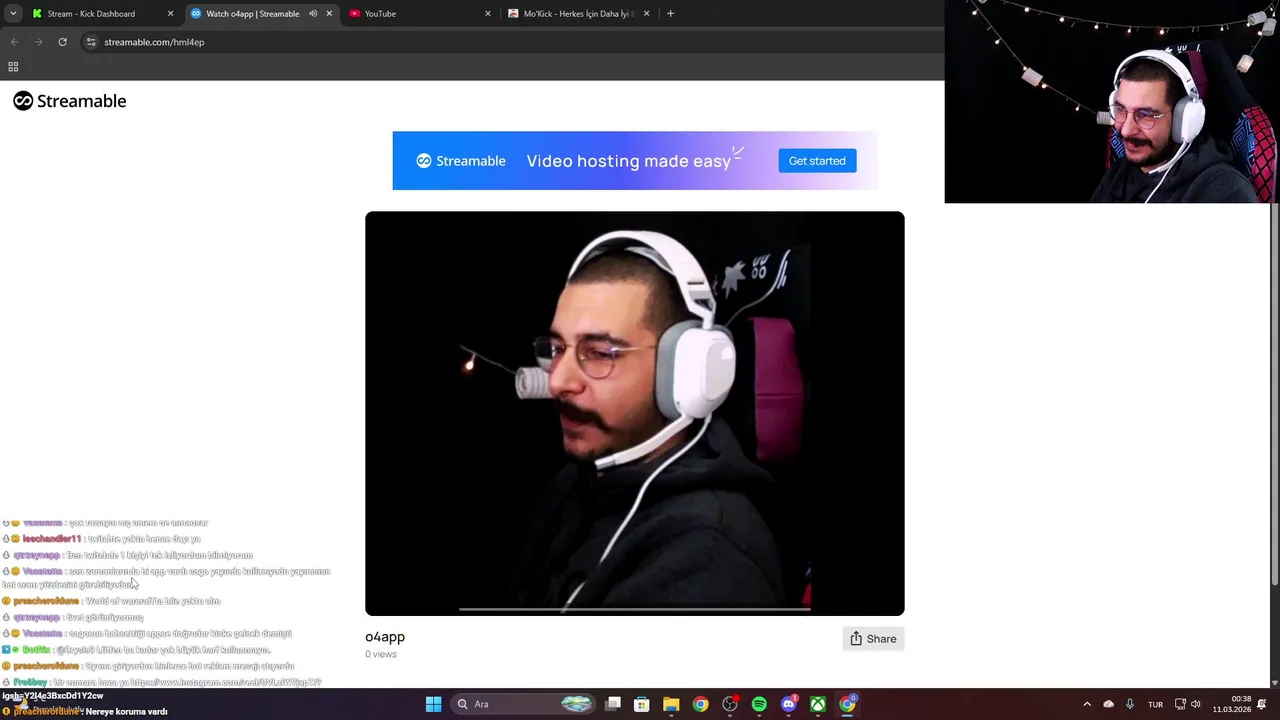Select the o4app video title
The width and height of the screenshot is (1280, 720).
click(x=385, y=637)
